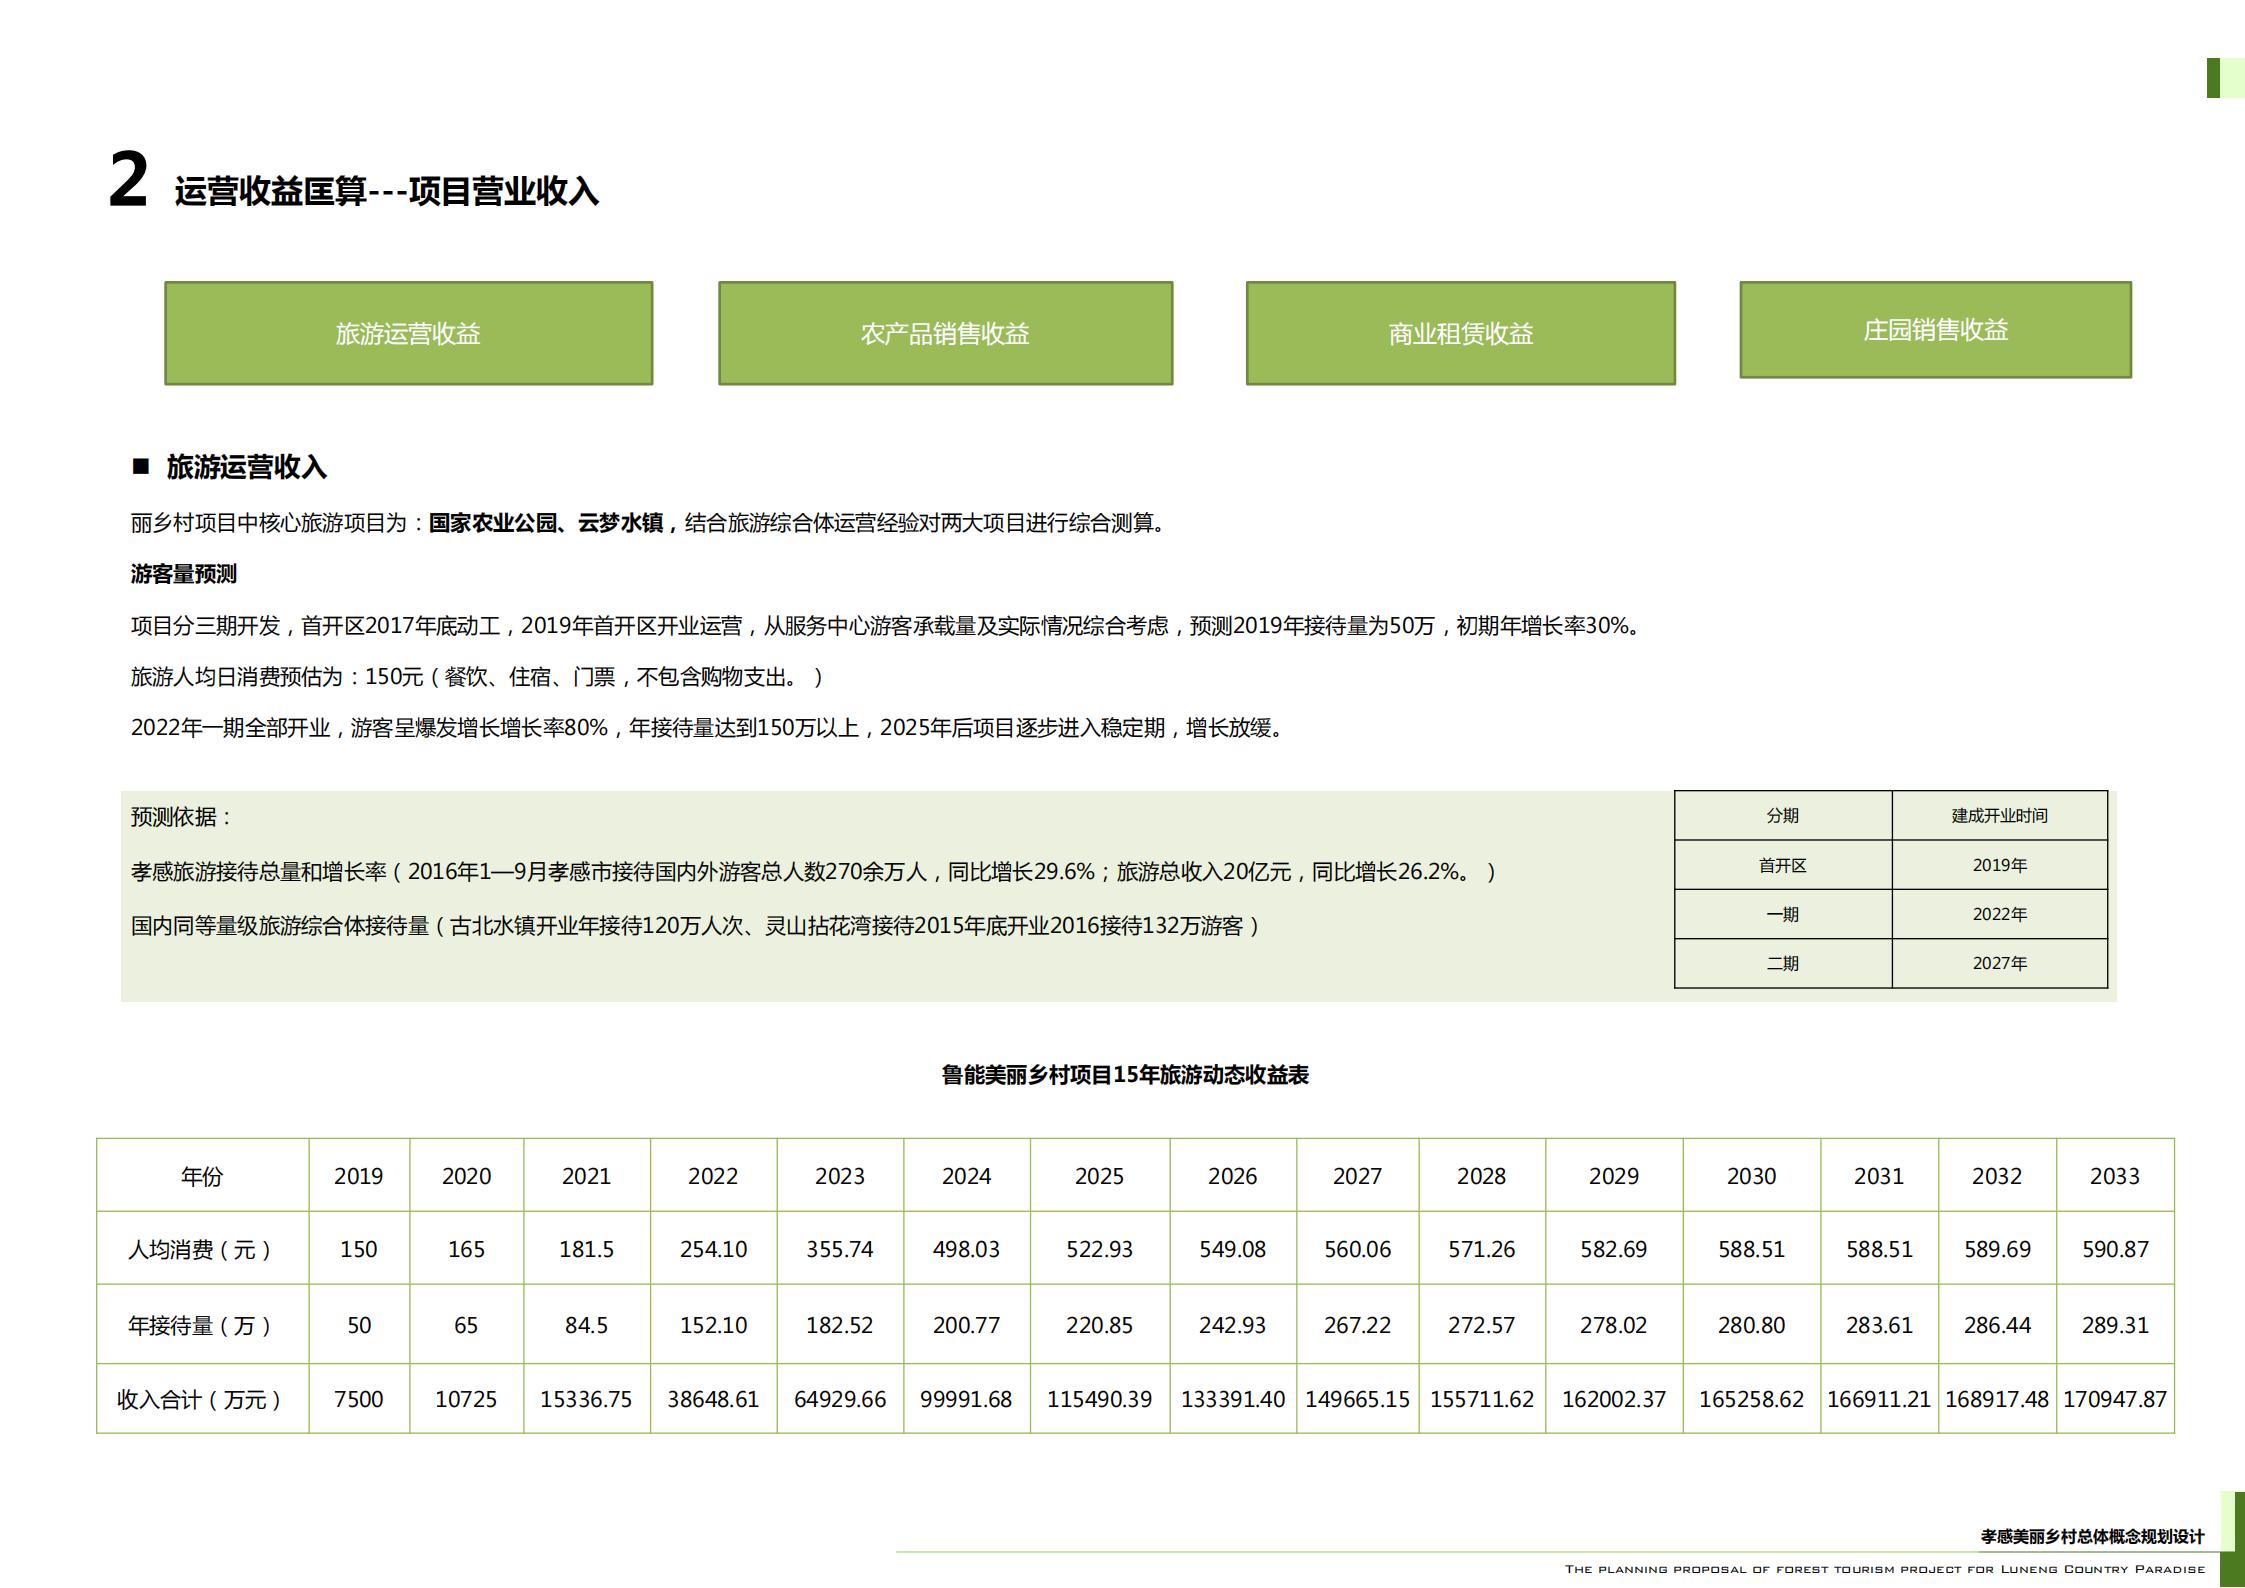Click the 2027 year column header

pos(1358,1175)
